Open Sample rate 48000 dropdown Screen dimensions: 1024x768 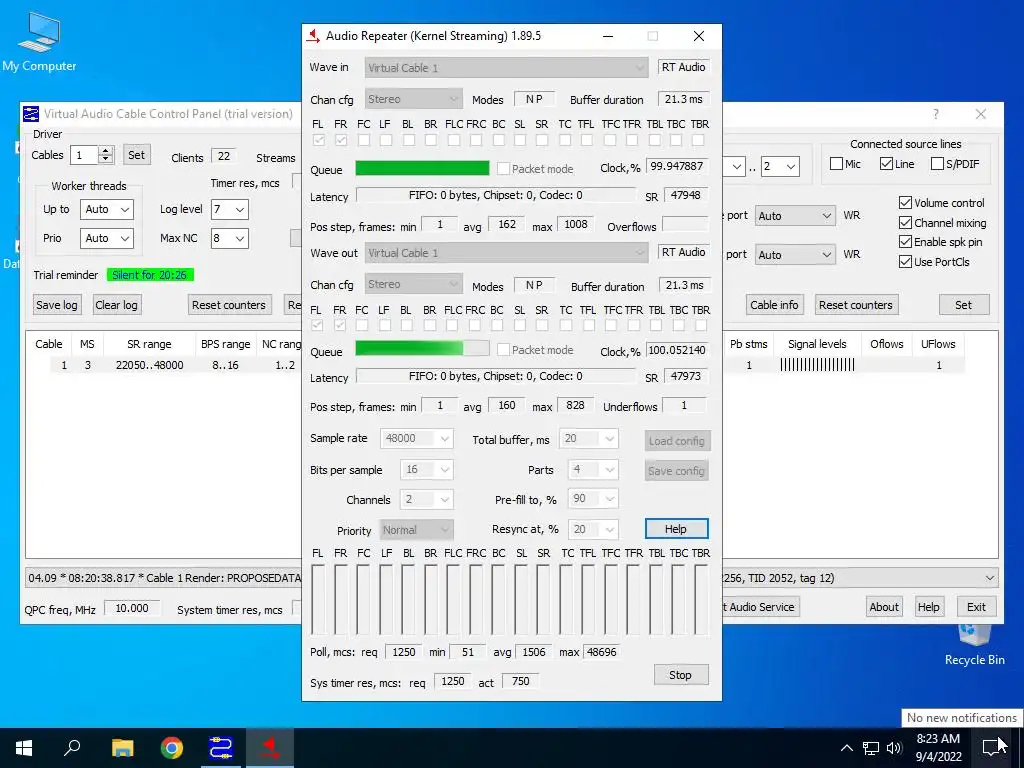point(417,438)
